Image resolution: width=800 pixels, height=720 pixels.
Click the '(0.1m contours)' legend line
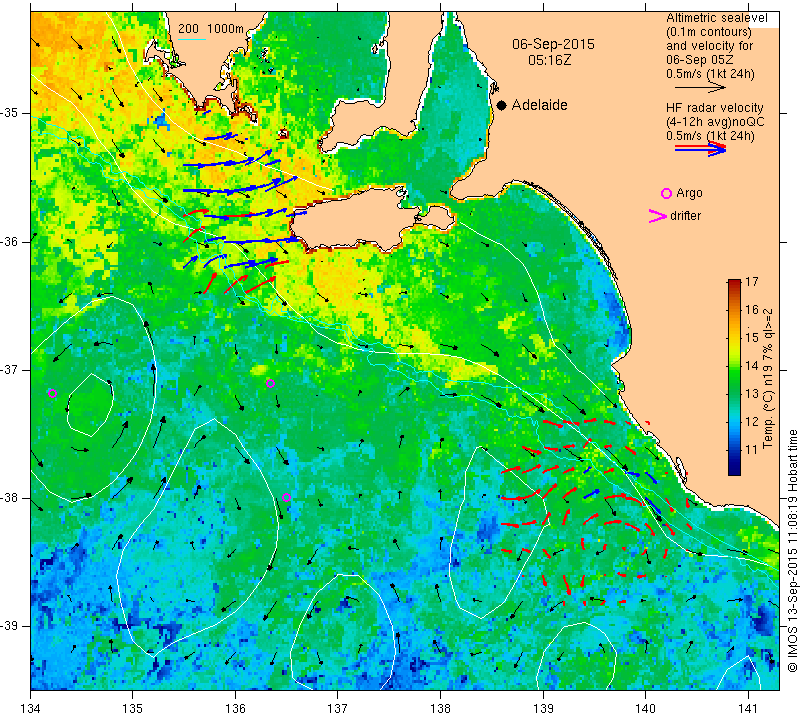[709, 32]
